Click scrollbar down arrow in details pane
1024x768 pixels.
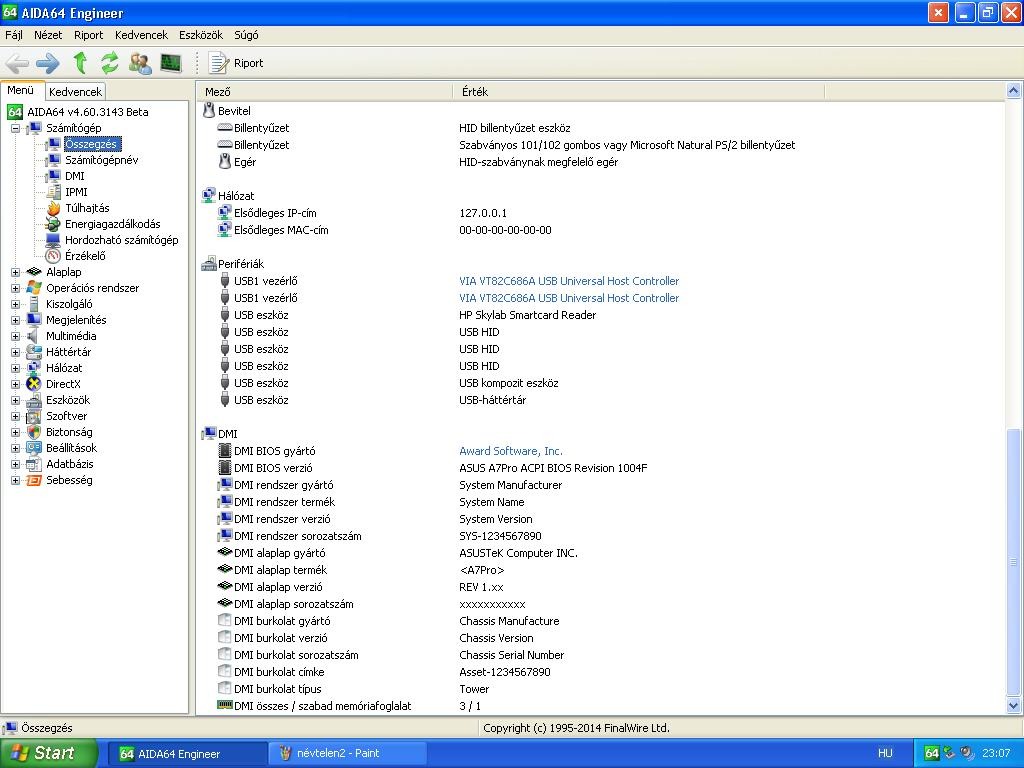[1013, 705]
